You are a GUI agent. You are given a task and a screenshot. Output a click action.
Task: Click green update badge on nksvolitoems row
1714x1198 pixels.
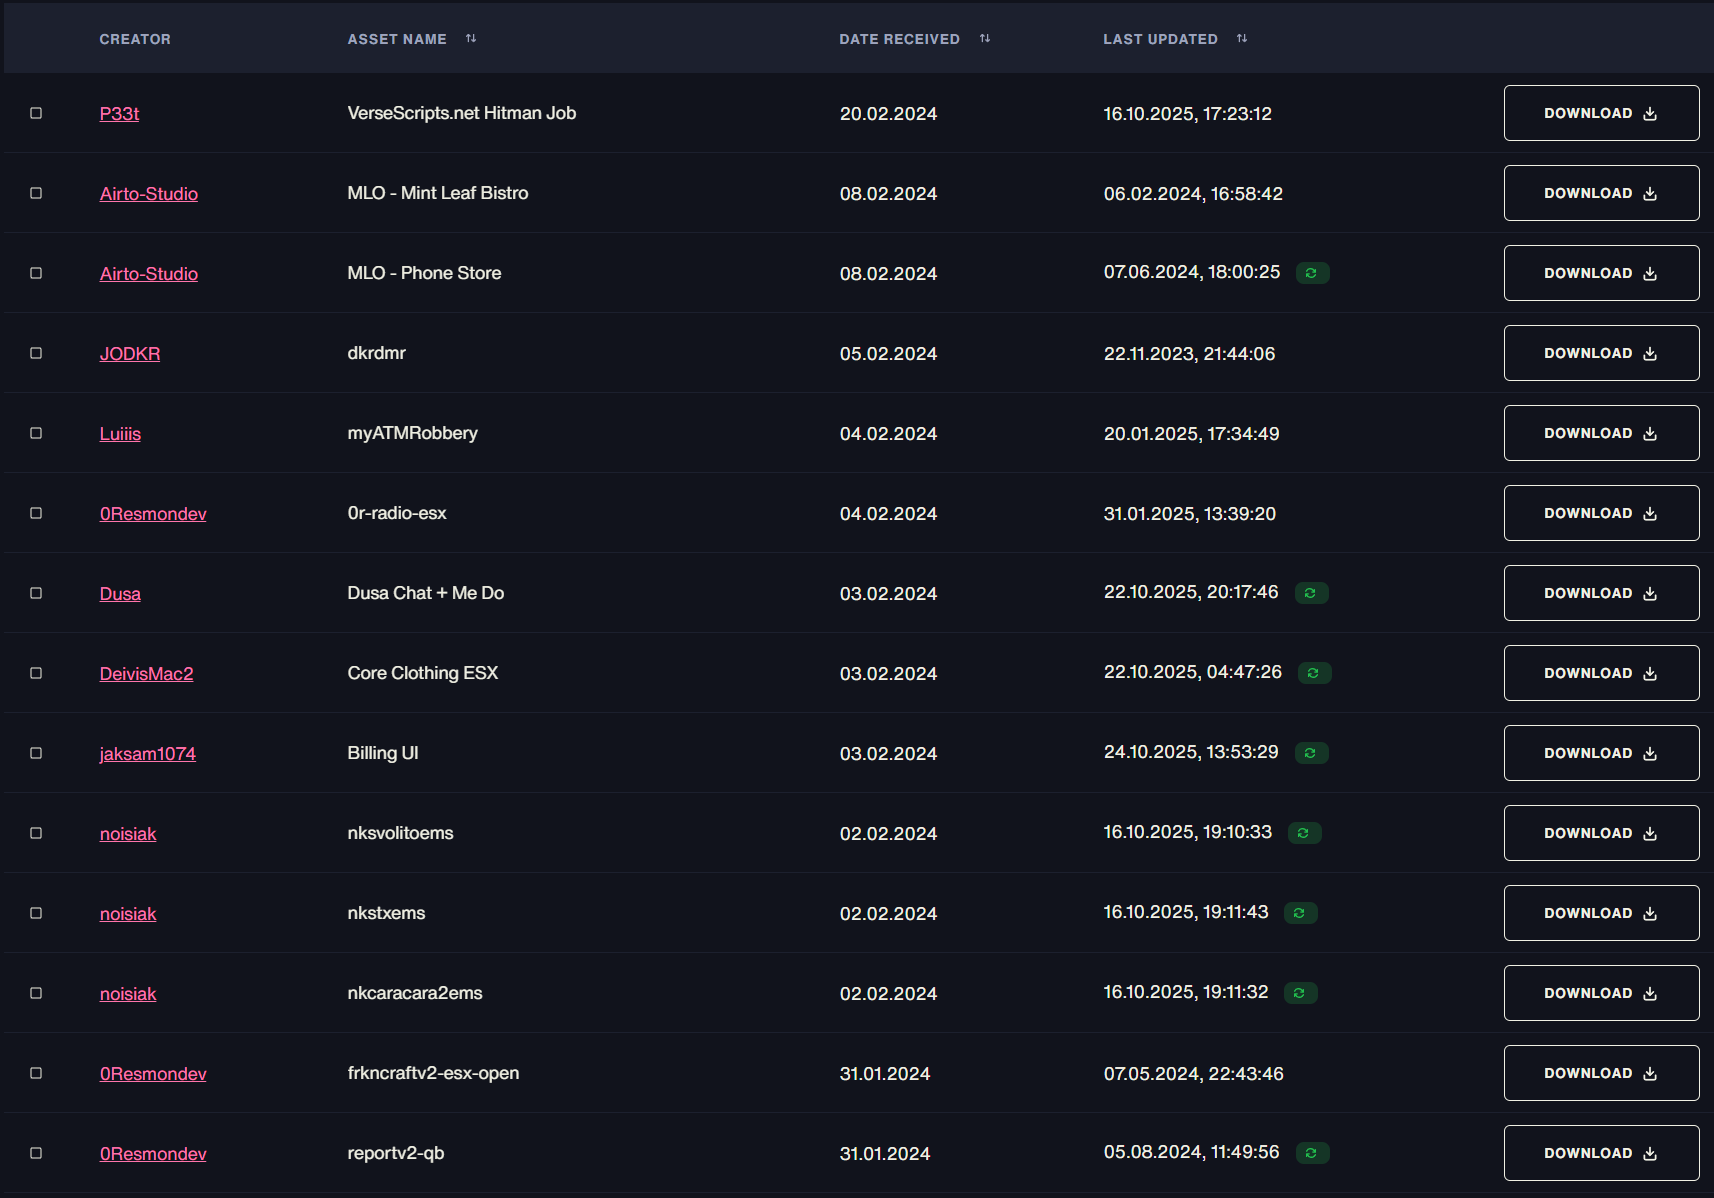1304,833
